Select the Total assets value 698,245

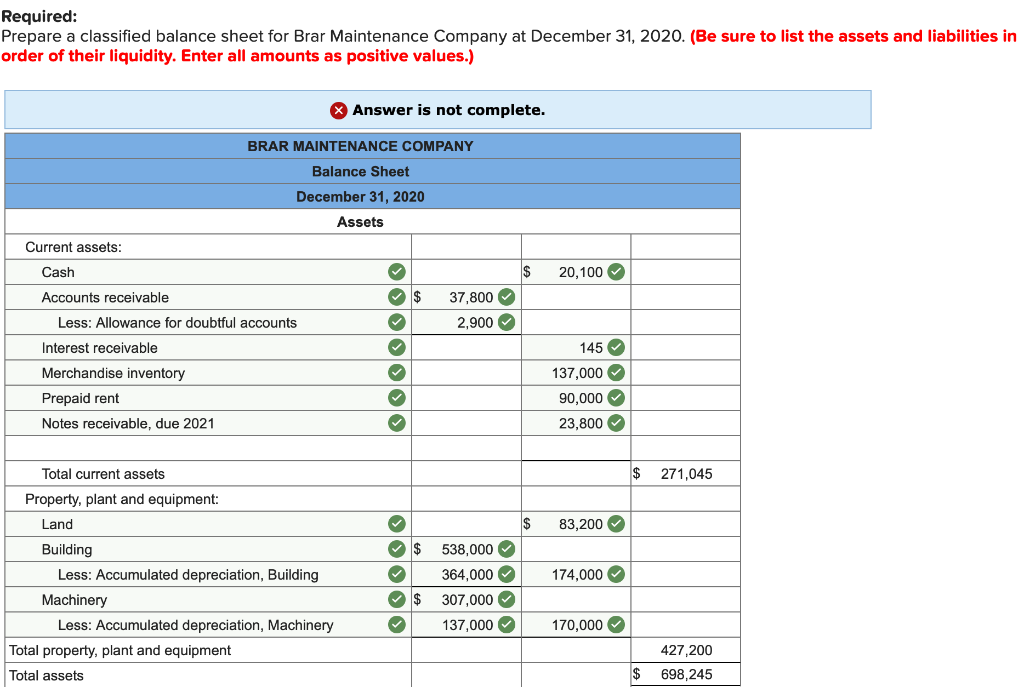click(x=686, y=675)
